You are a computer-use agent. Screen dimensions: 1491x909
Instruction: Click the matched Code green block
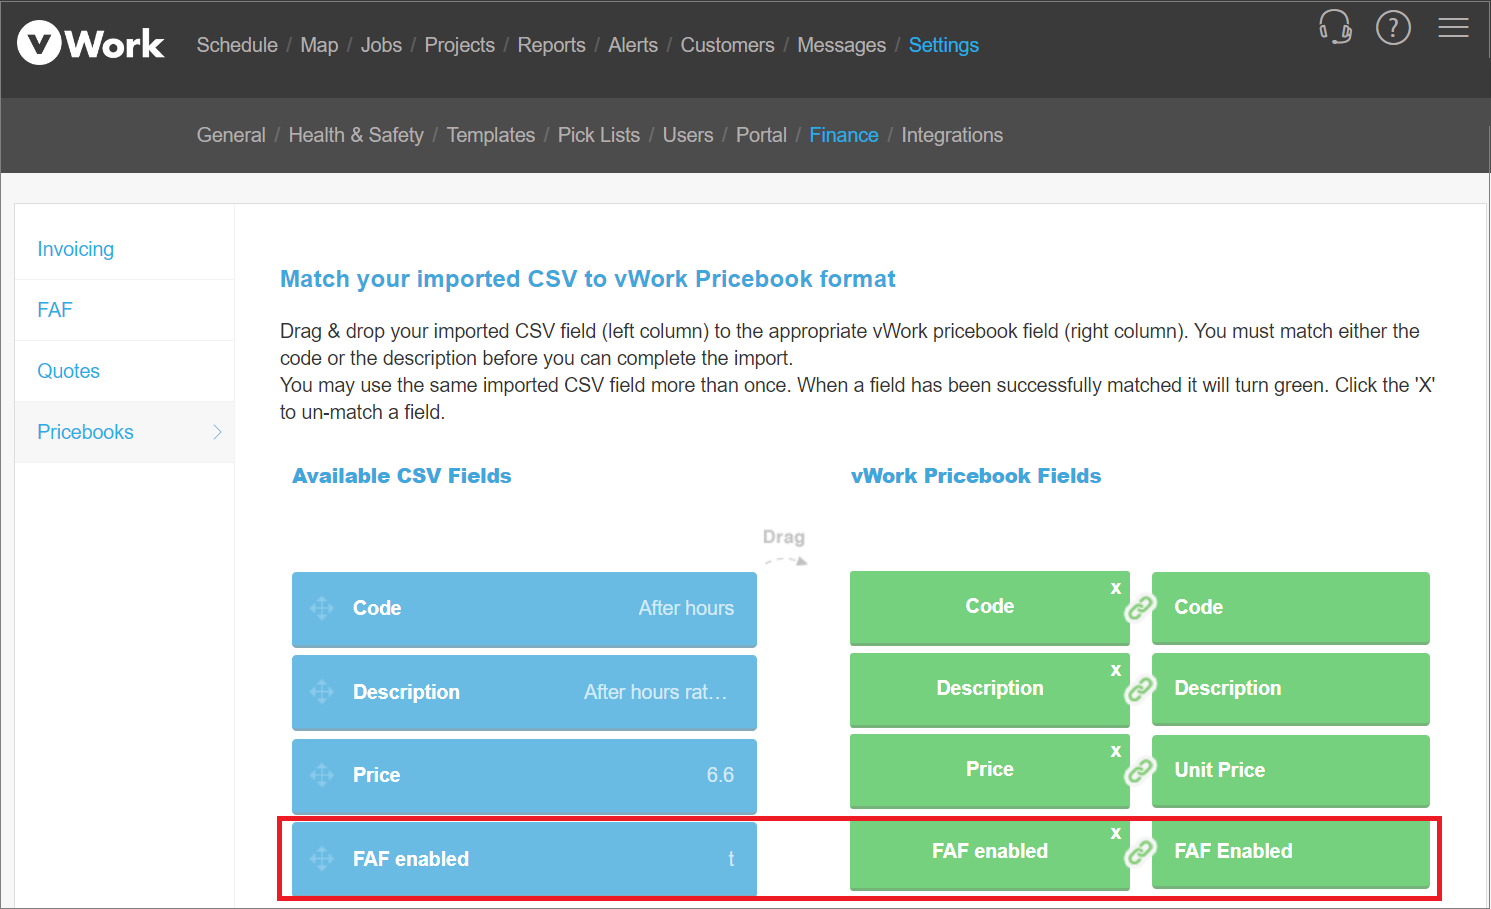tap(989, 607)
